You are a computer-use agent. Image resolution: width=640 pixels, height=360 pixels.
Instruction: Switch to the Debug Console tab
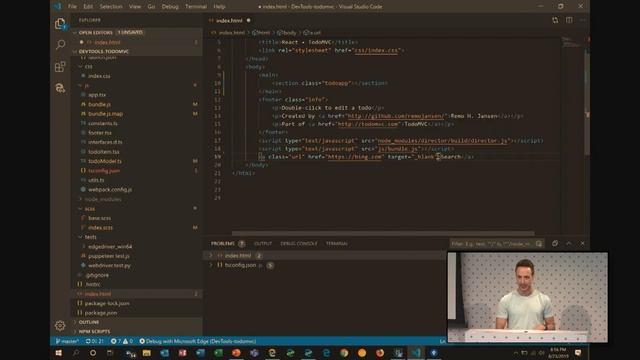[299, 244]
